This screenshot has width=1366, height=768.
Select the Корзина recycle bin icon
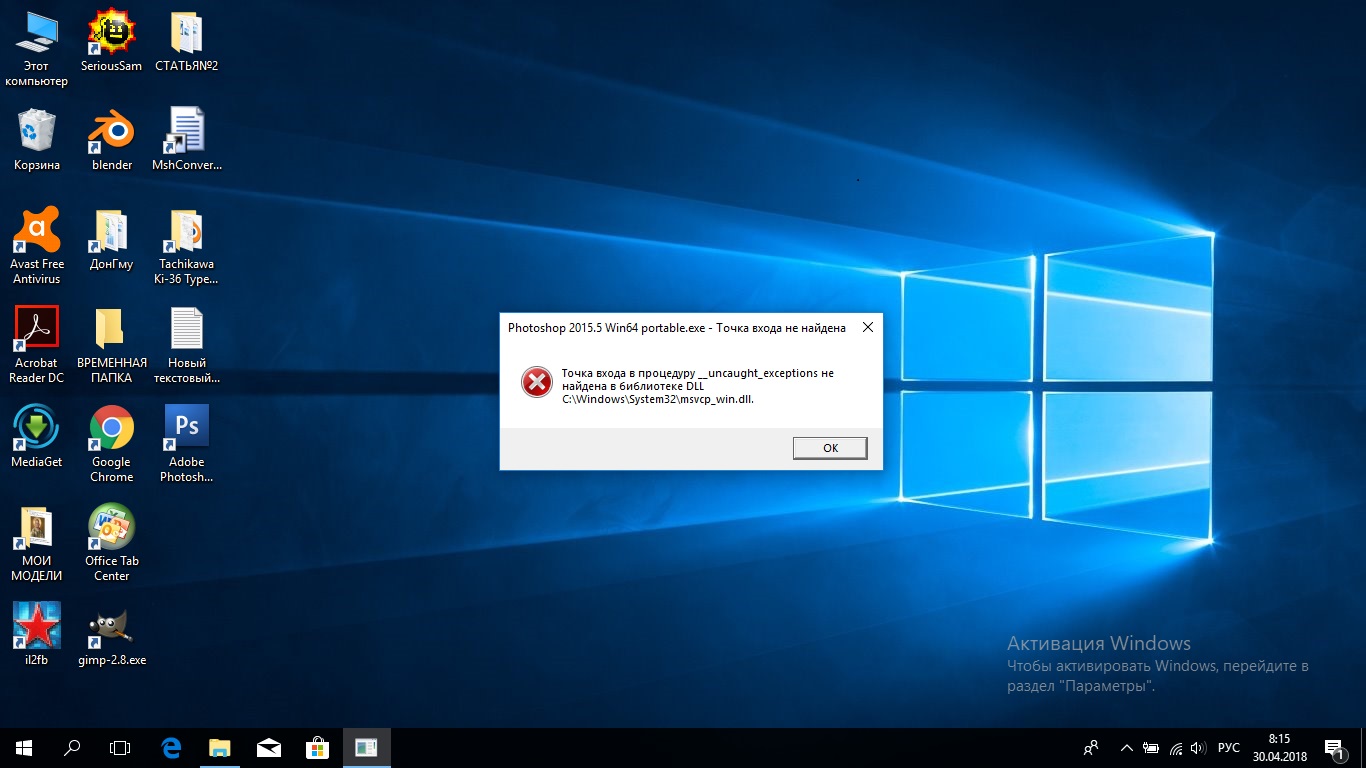[36, 140]
